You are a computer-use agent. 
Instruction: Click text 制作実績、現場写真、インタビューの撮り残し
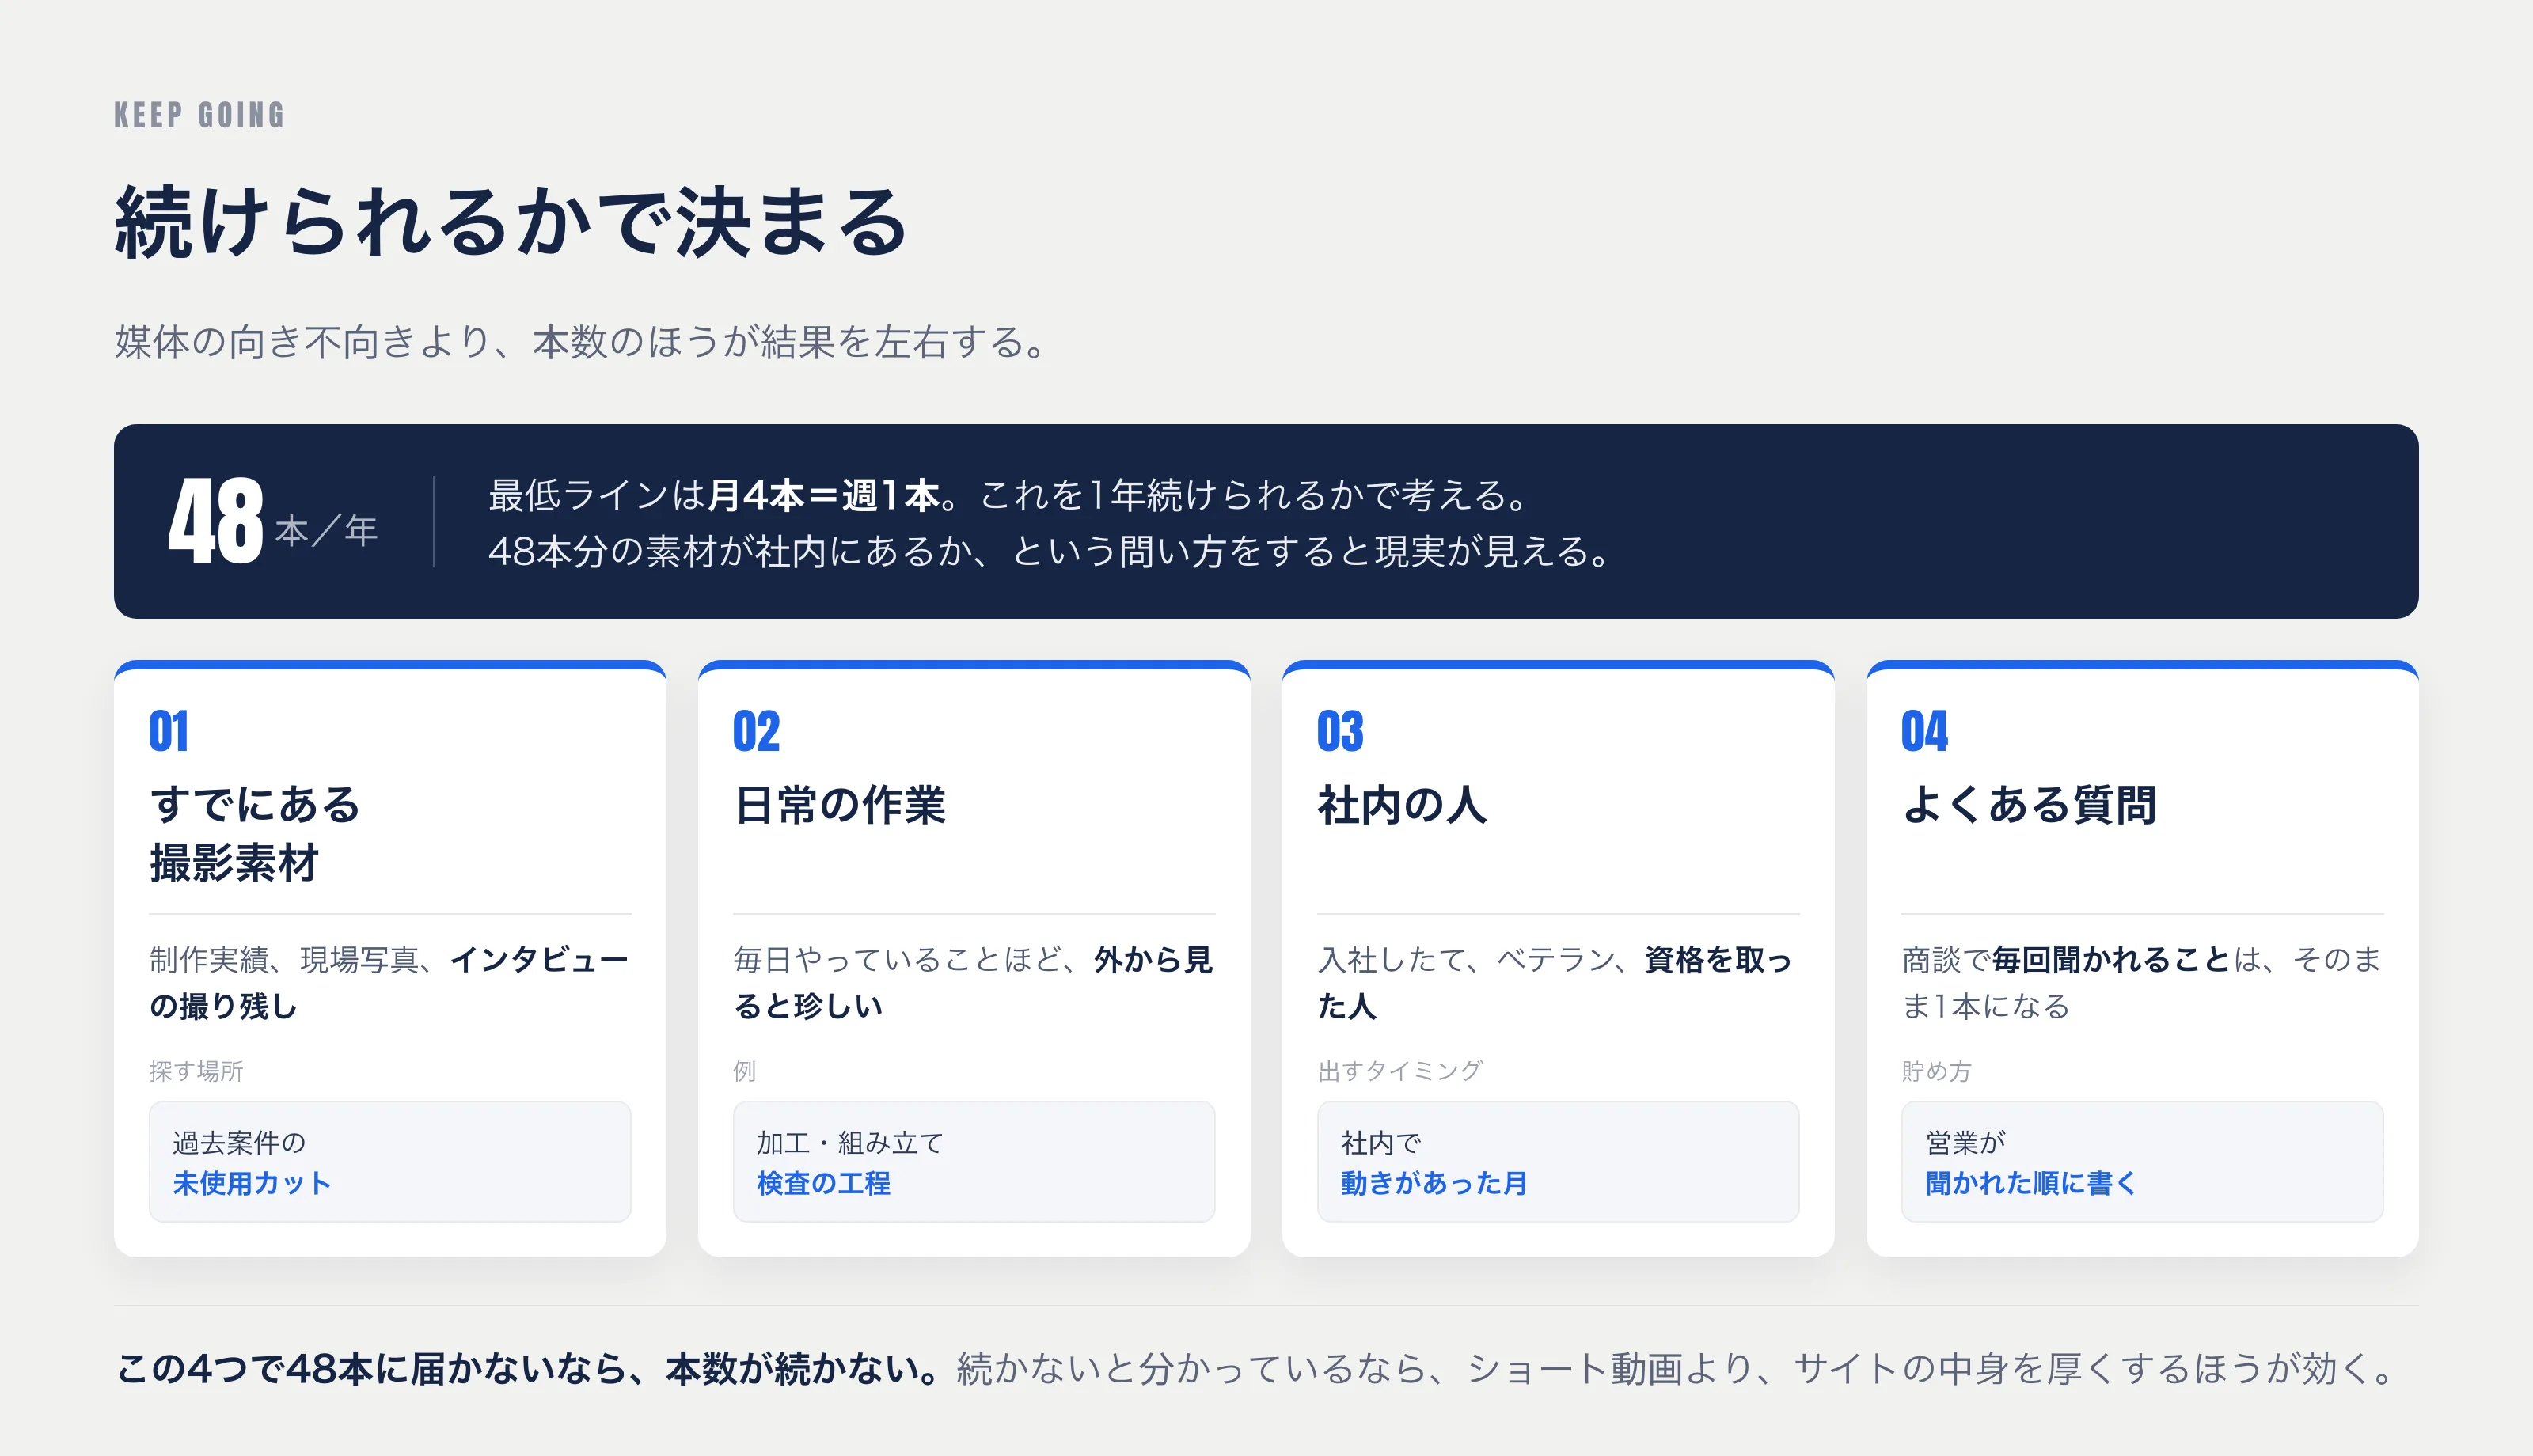(389, 982)
